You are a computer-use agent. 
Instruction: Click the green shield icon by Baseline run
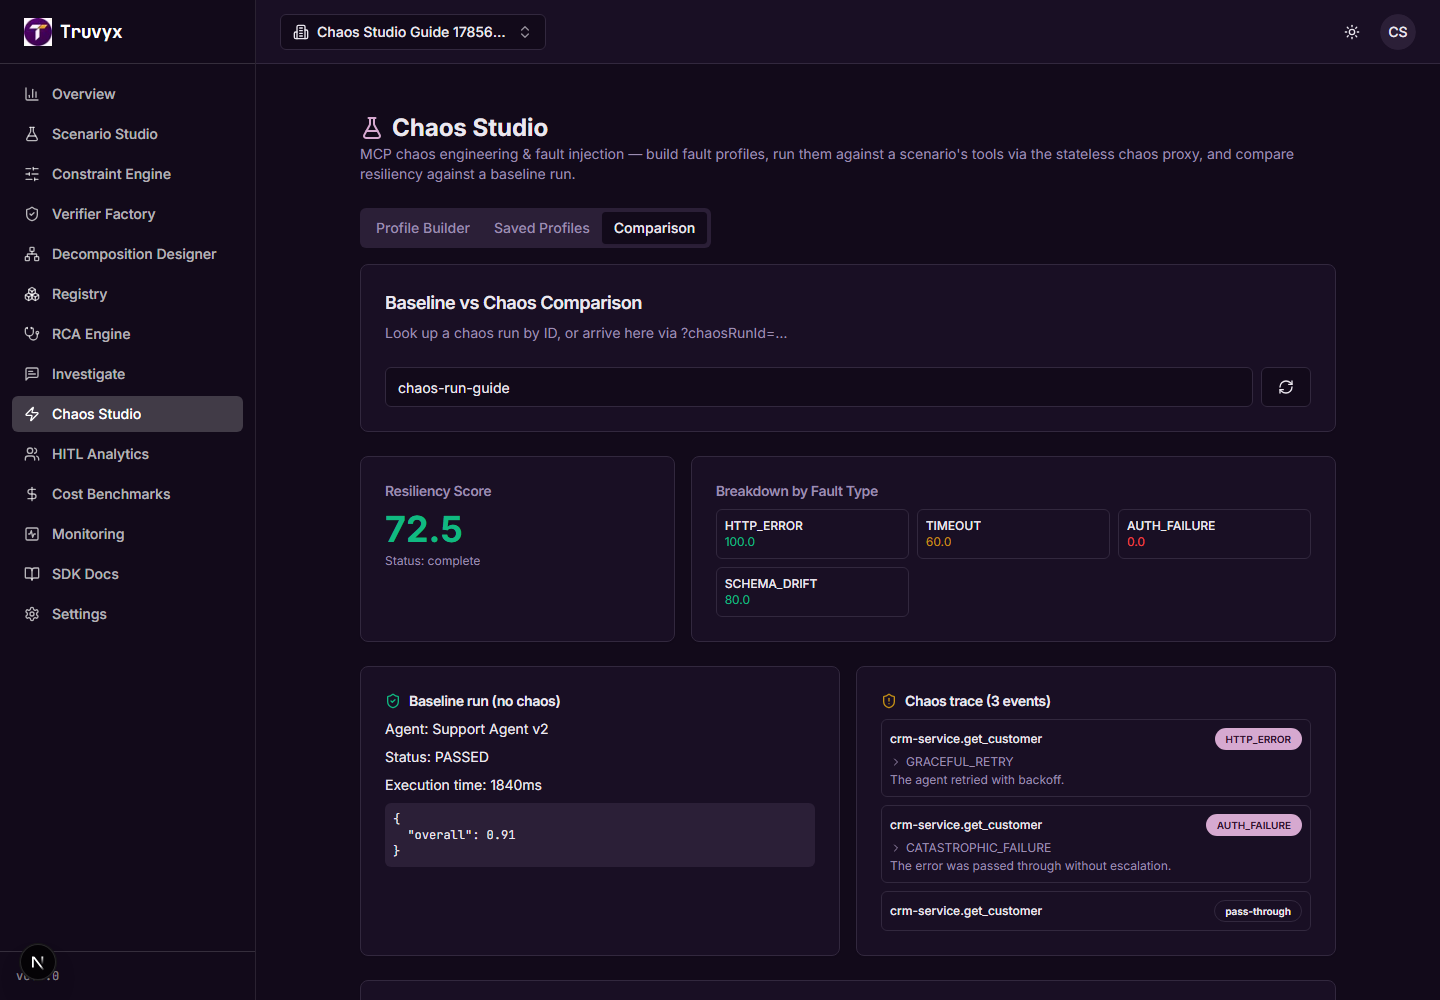coord(393,701)
